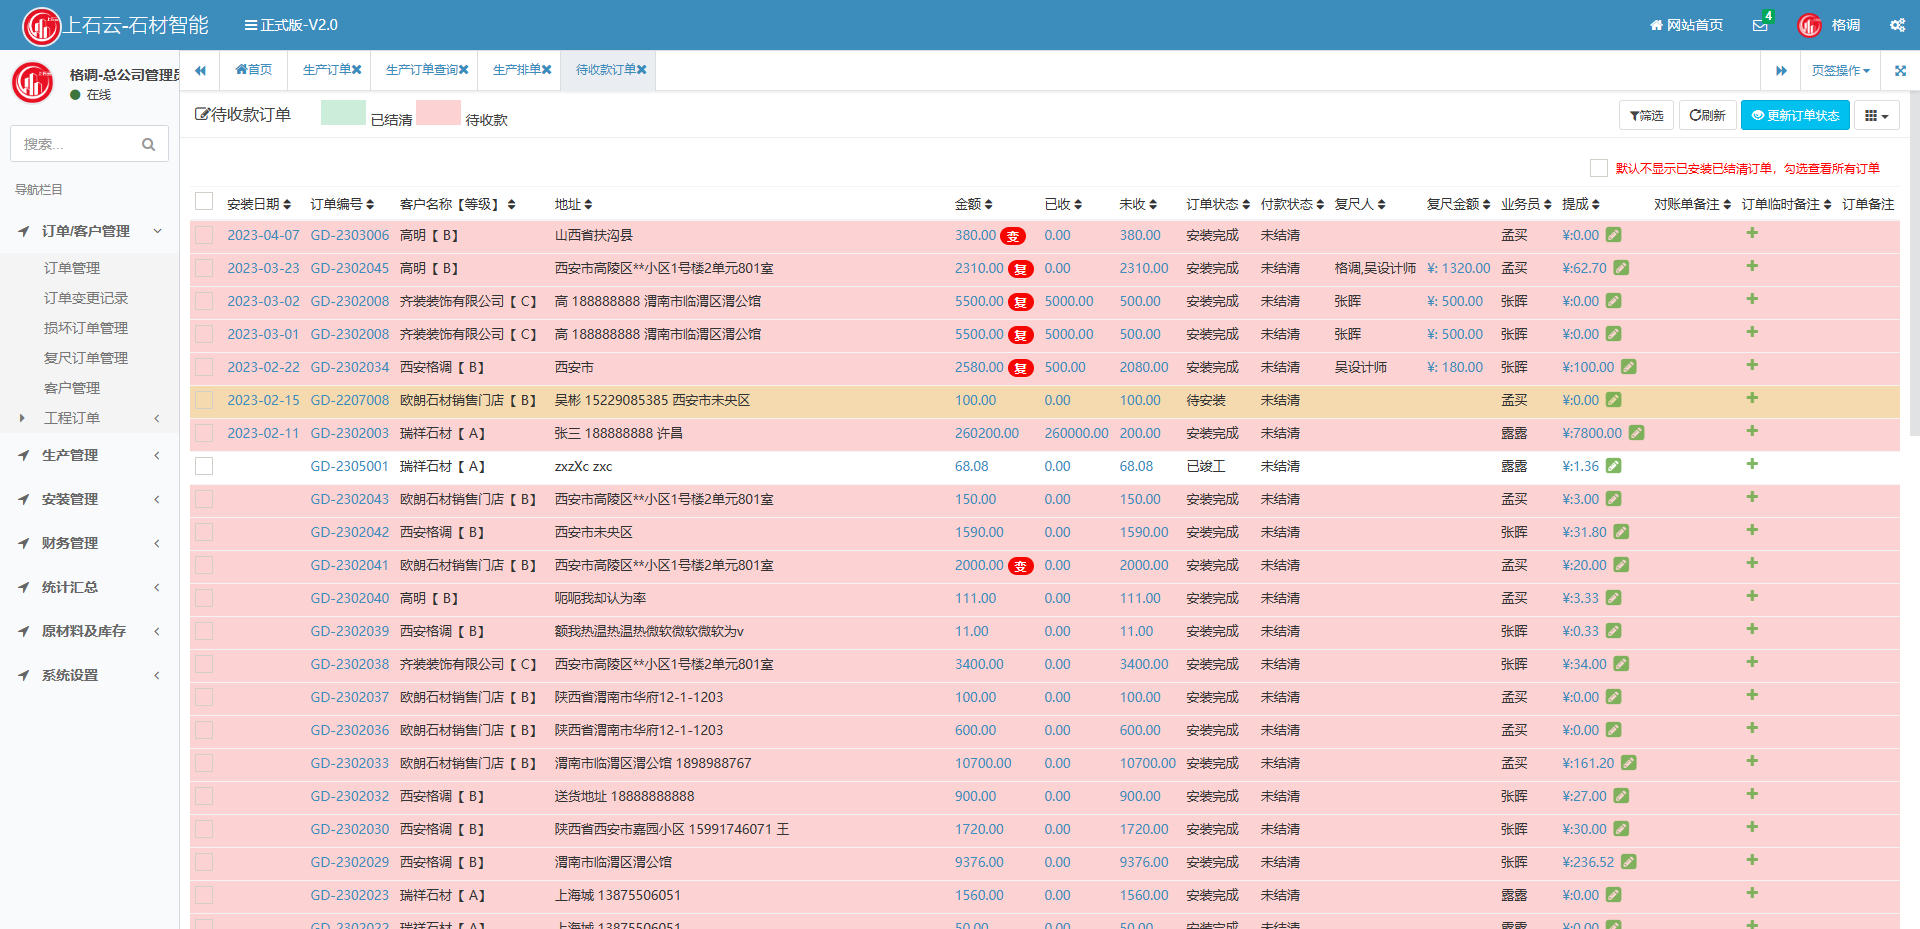The width and height of the screenshot is (1920, 929).
Task: Click red 变 badge on GD-2303006 row
Action: click(1013, 236)
